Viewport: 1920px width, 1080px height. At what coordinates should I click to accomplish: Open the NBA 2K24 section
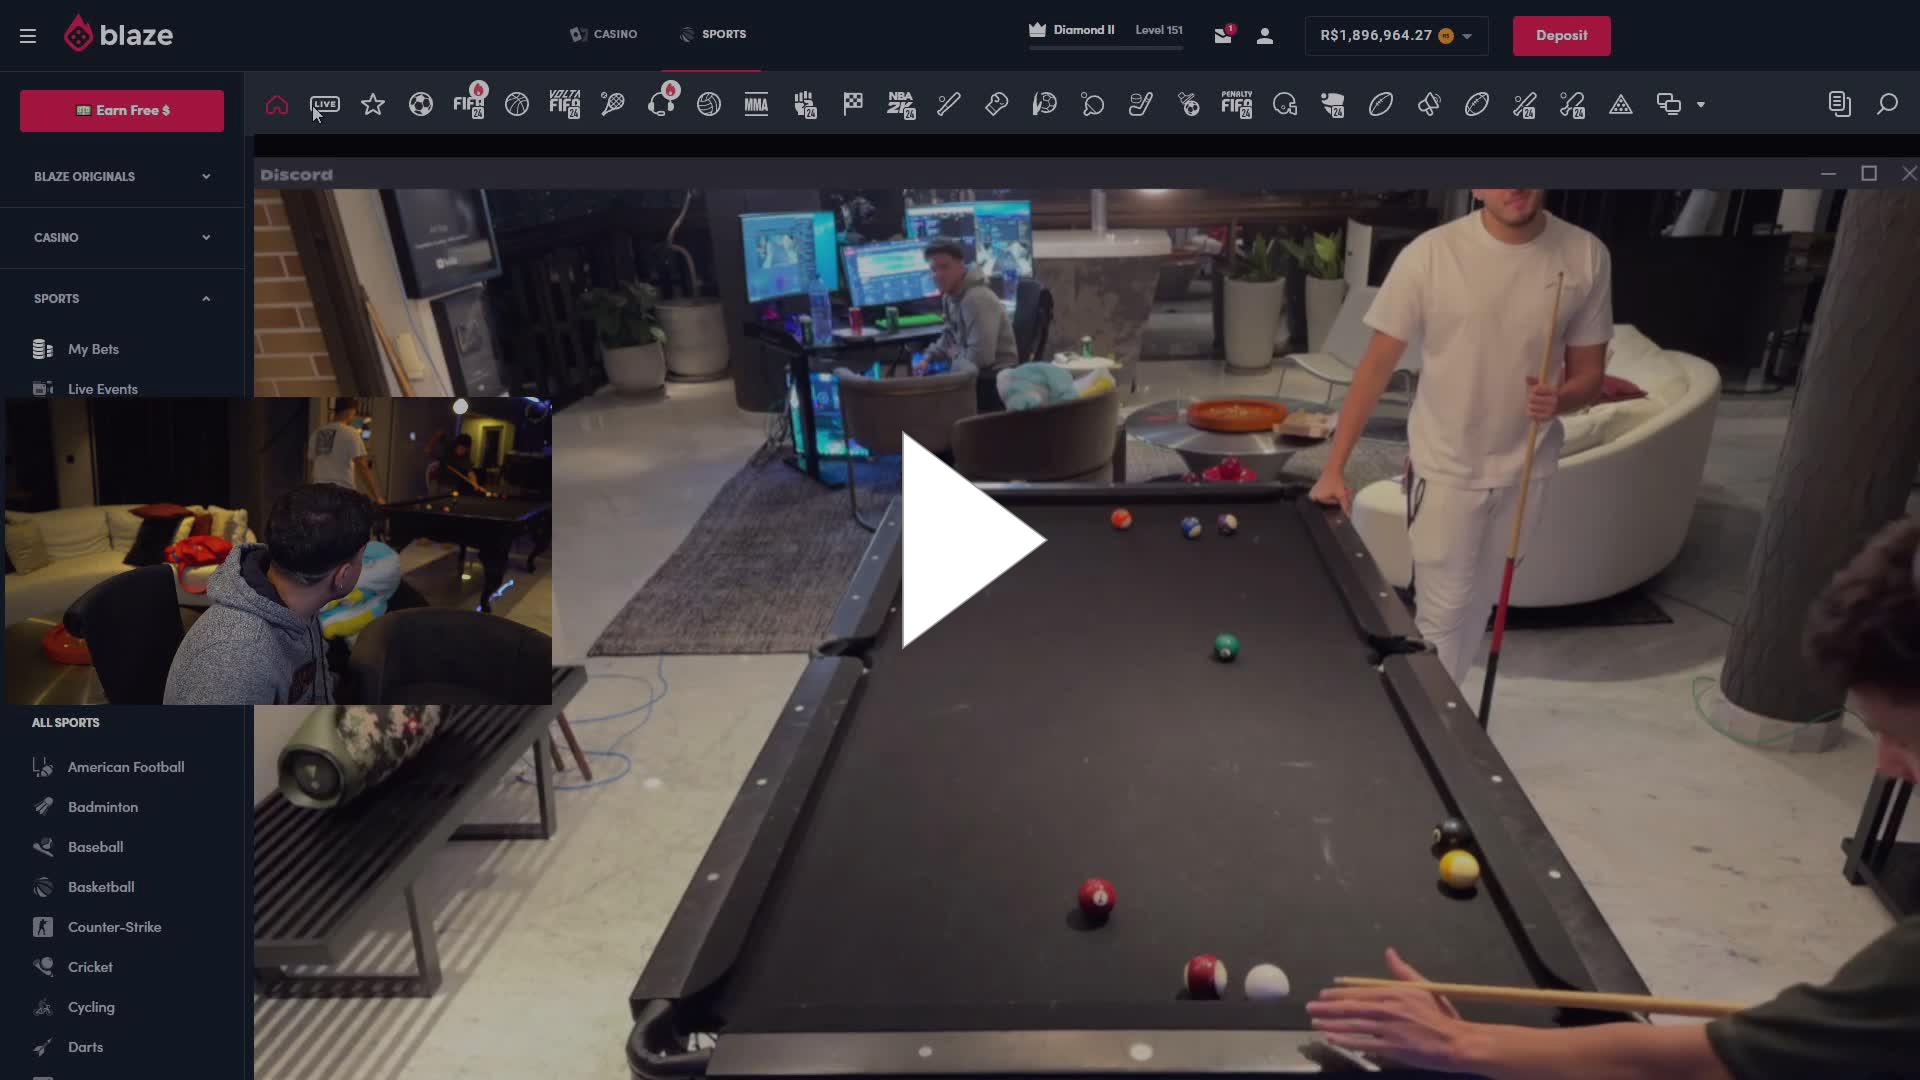coord(900,104)
